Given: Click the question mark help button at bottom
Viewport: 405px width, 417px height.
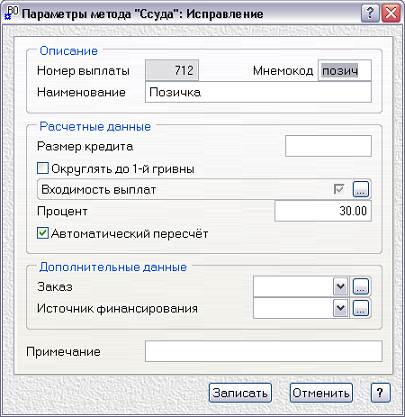Looking at the screenshot, I should tap(380, 393).
